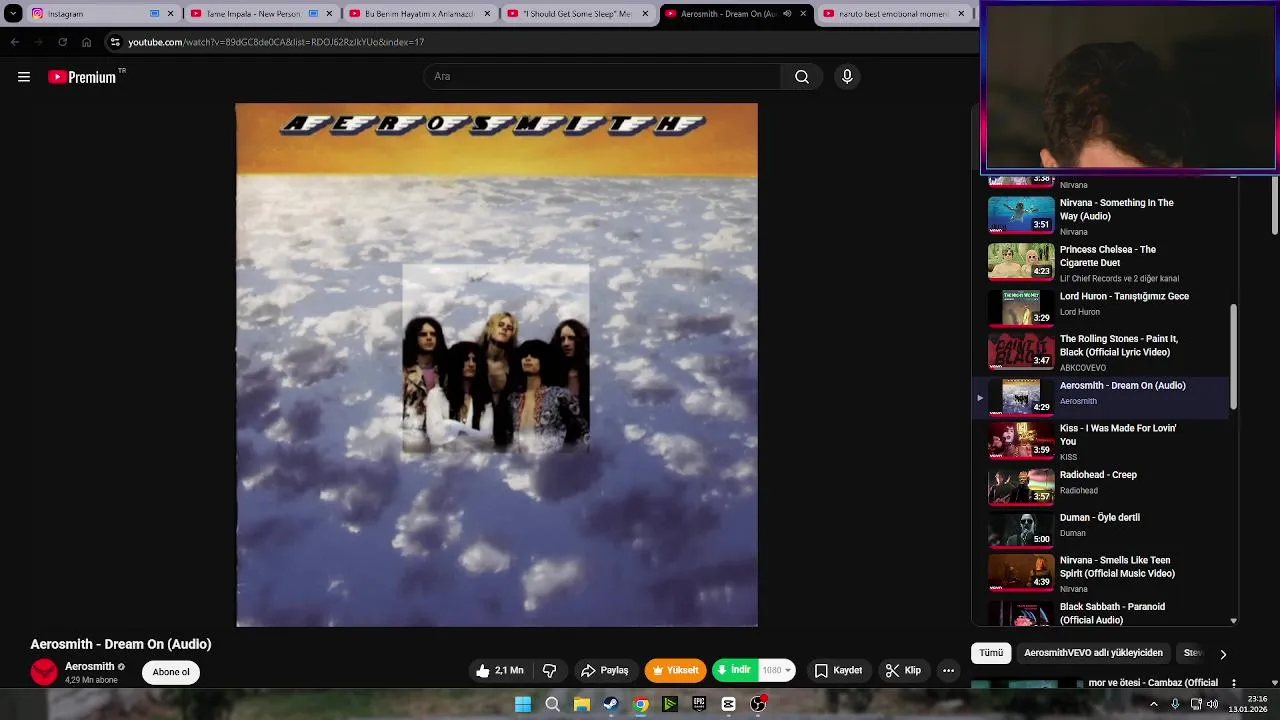
Task: Open Steam from the taskbar
Action: [x=611, y=704]
